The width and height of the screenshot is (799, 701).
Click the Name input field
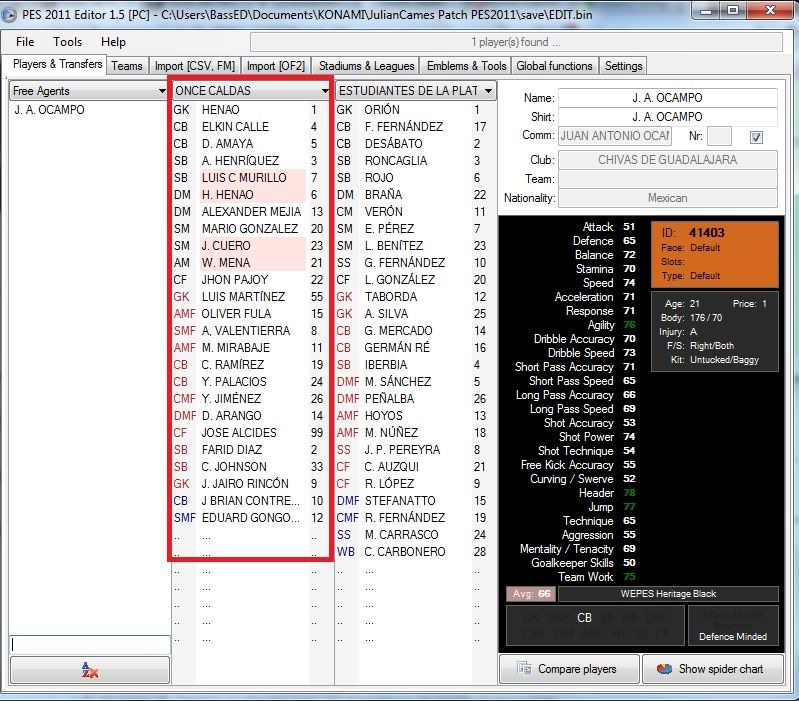click(x=668, y=98)
